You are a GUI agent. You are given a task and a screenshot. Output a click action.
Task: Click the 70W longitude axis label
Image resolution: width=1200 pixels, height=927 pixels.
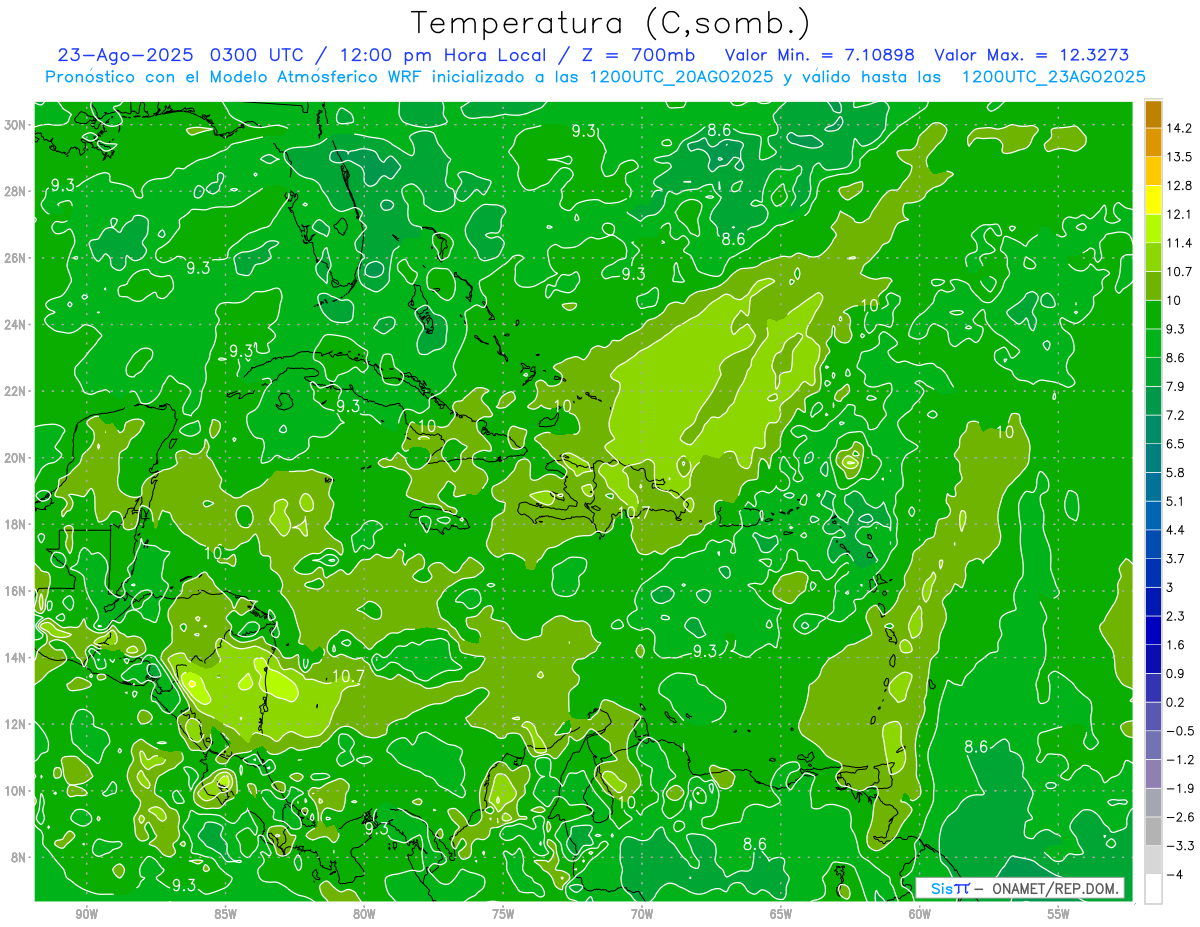642,914
